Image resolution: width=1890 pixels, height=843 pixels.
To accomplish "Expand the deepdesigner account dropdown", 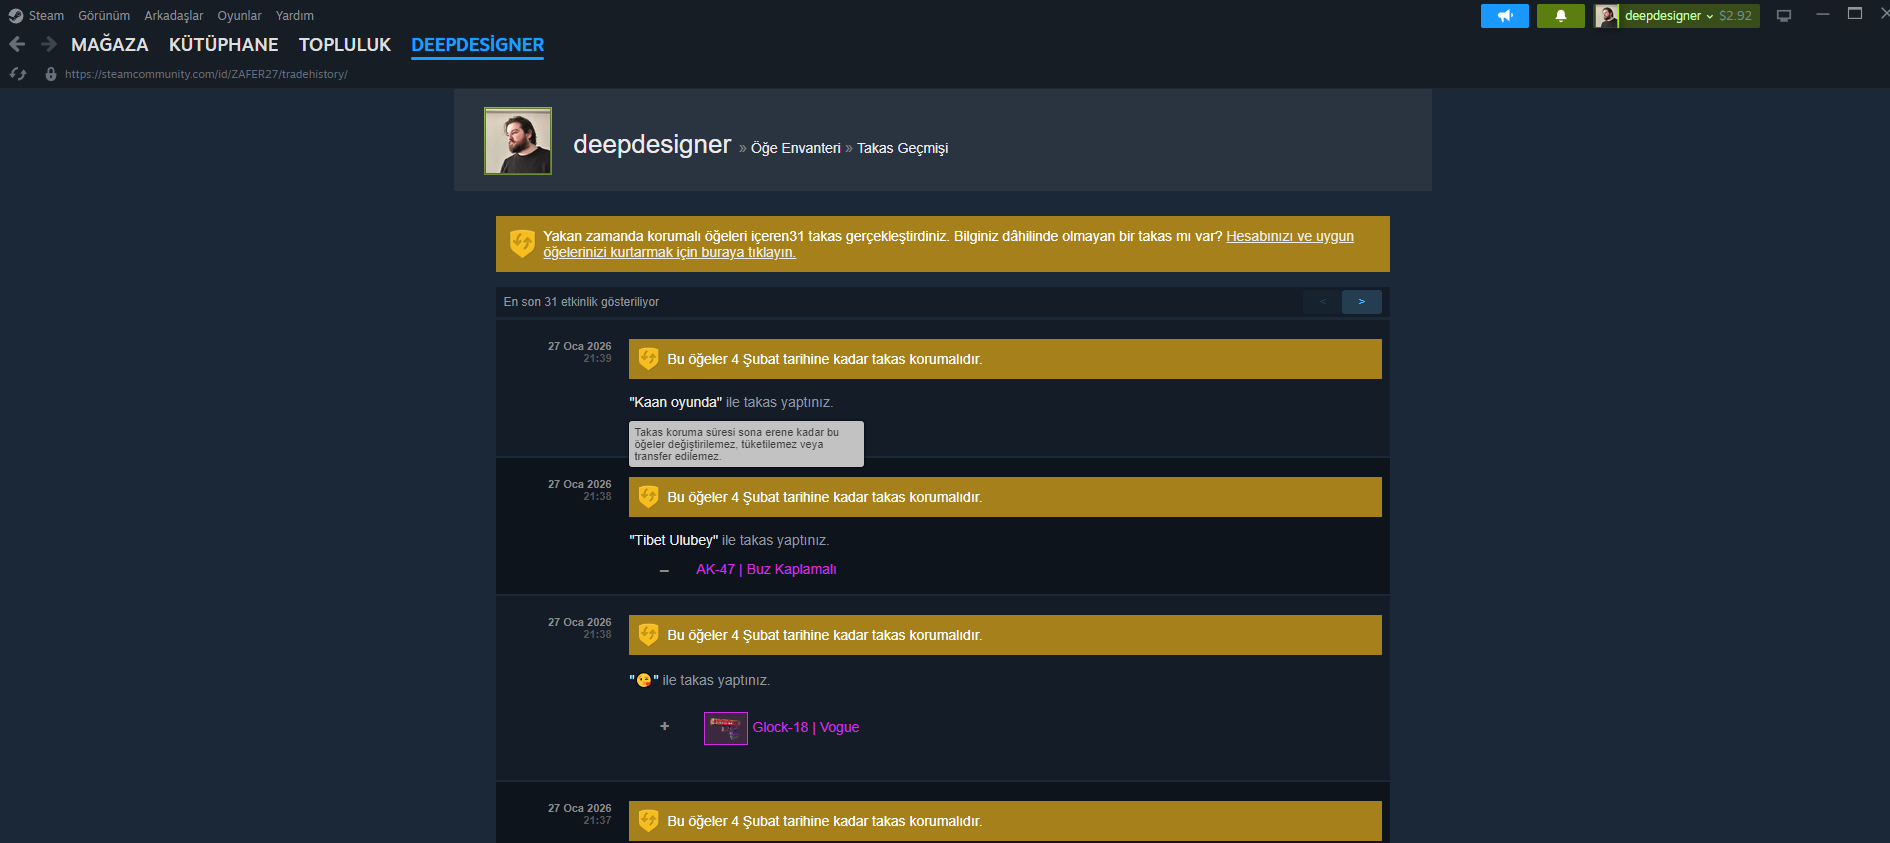I will [x=1669, y=16].
